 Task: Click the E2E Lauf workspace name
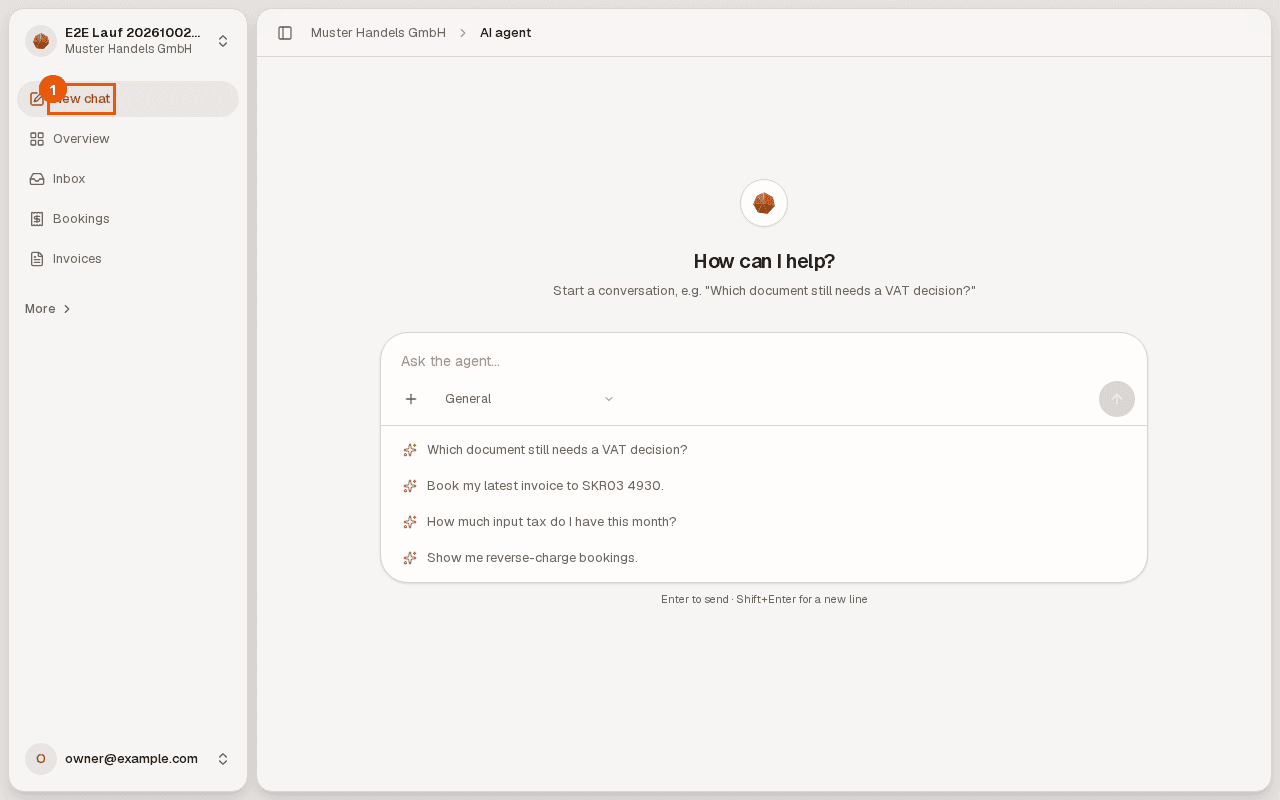point(133,33)
